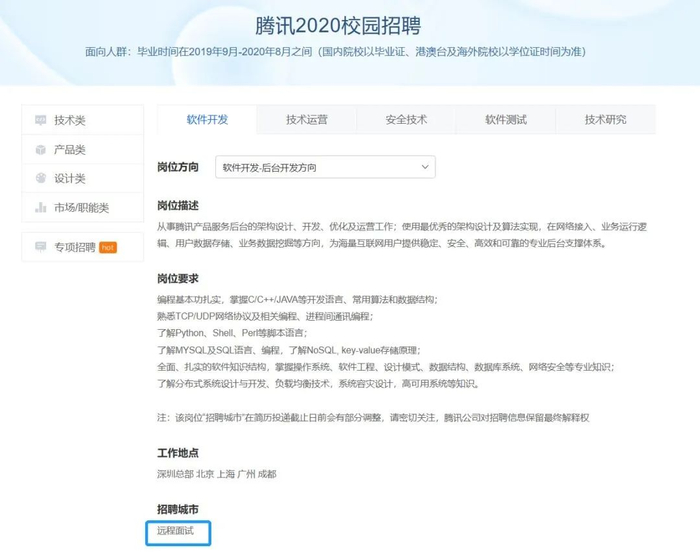This screenshot has width=700, height=552.
Task: Switch to the 软件测试 tab
Action: (x=506, y=120)
